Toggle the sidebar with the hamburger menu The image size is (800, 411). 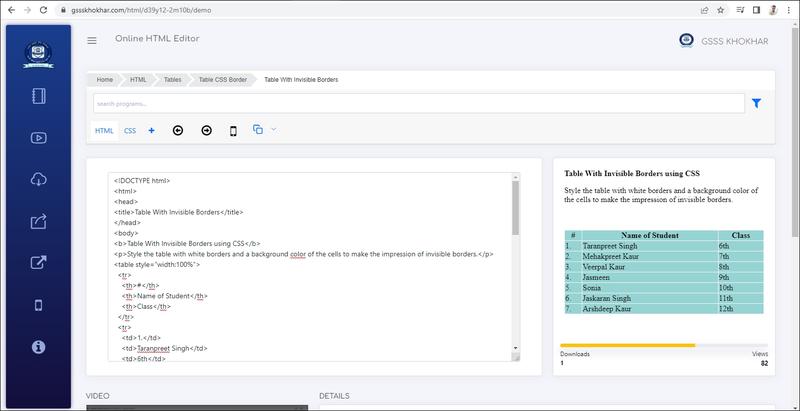[x=92, y=40]
